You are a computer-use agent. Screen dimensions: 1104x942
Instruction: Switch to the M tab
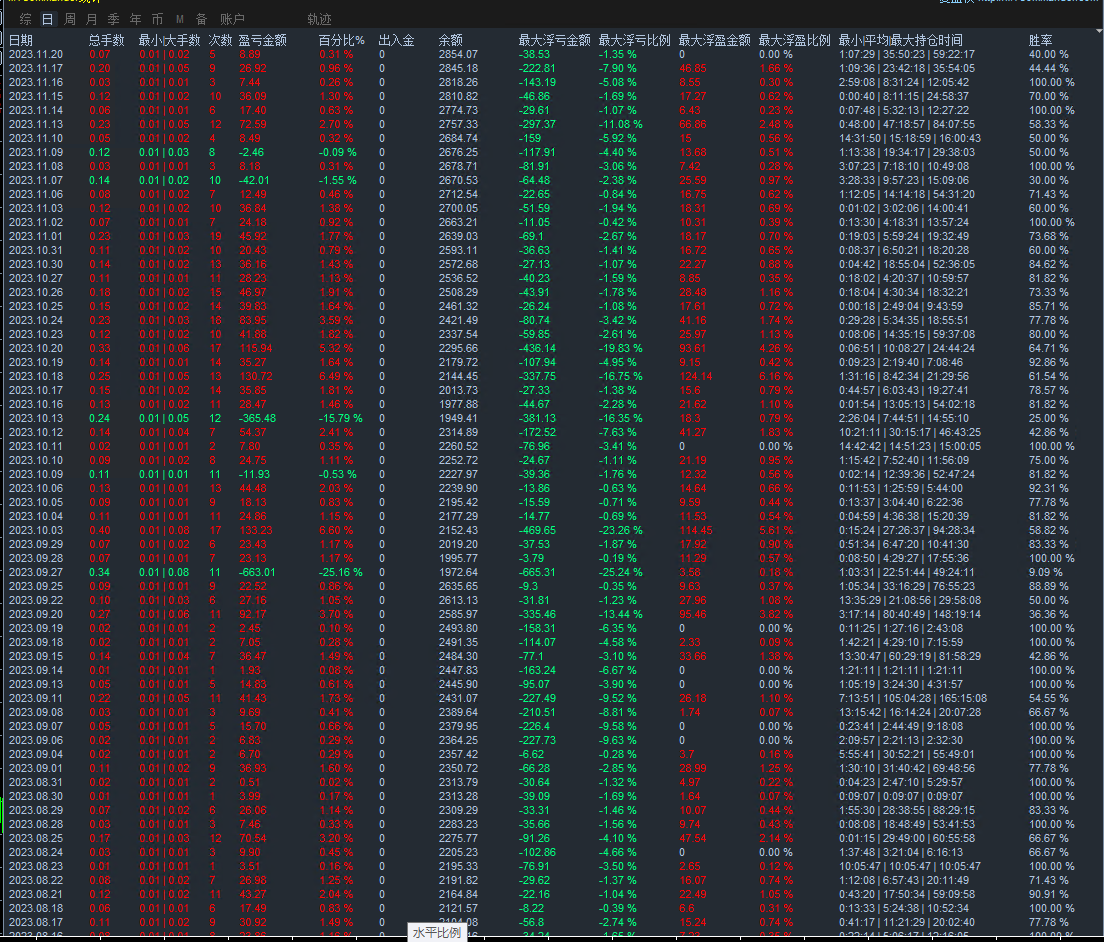[x=180, y=19]
